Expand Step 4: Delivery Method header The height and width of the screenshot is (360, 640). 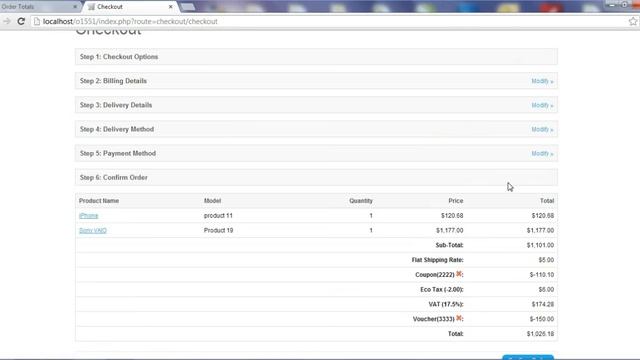[316, 129]
